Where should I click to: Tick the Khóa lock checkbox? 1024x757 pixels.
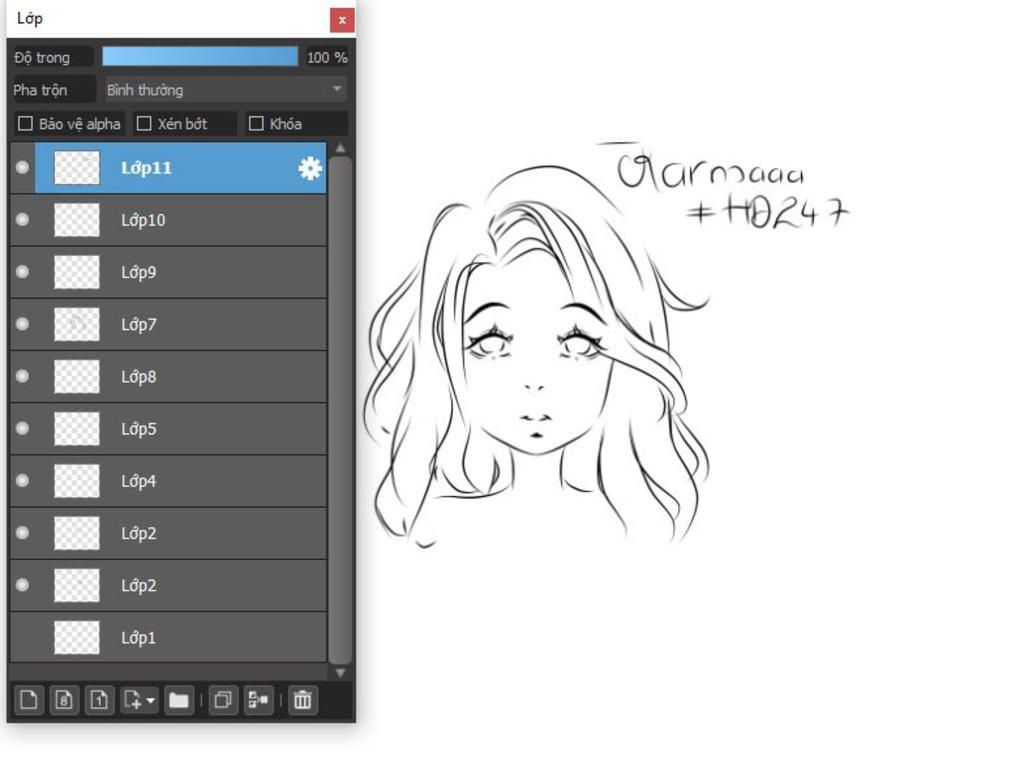257,123
